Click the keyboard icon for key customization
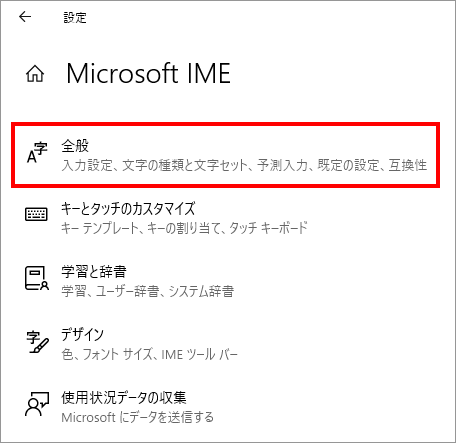Screen dimensions: 456x443 coord(36,214)
